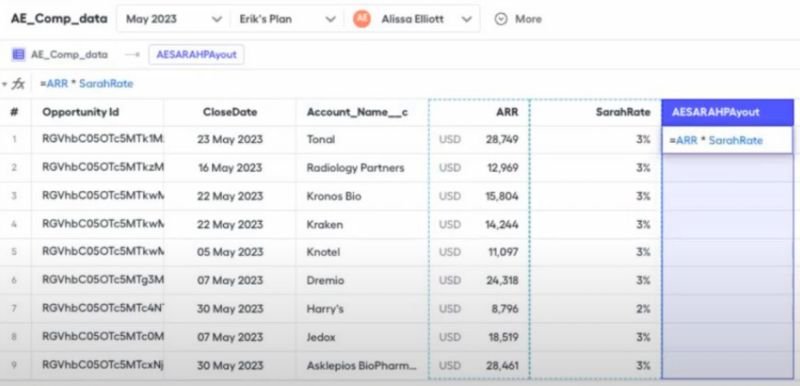Select the CloseDate column header
Viewport: 800px width, 386px height.
coord(230,112)
